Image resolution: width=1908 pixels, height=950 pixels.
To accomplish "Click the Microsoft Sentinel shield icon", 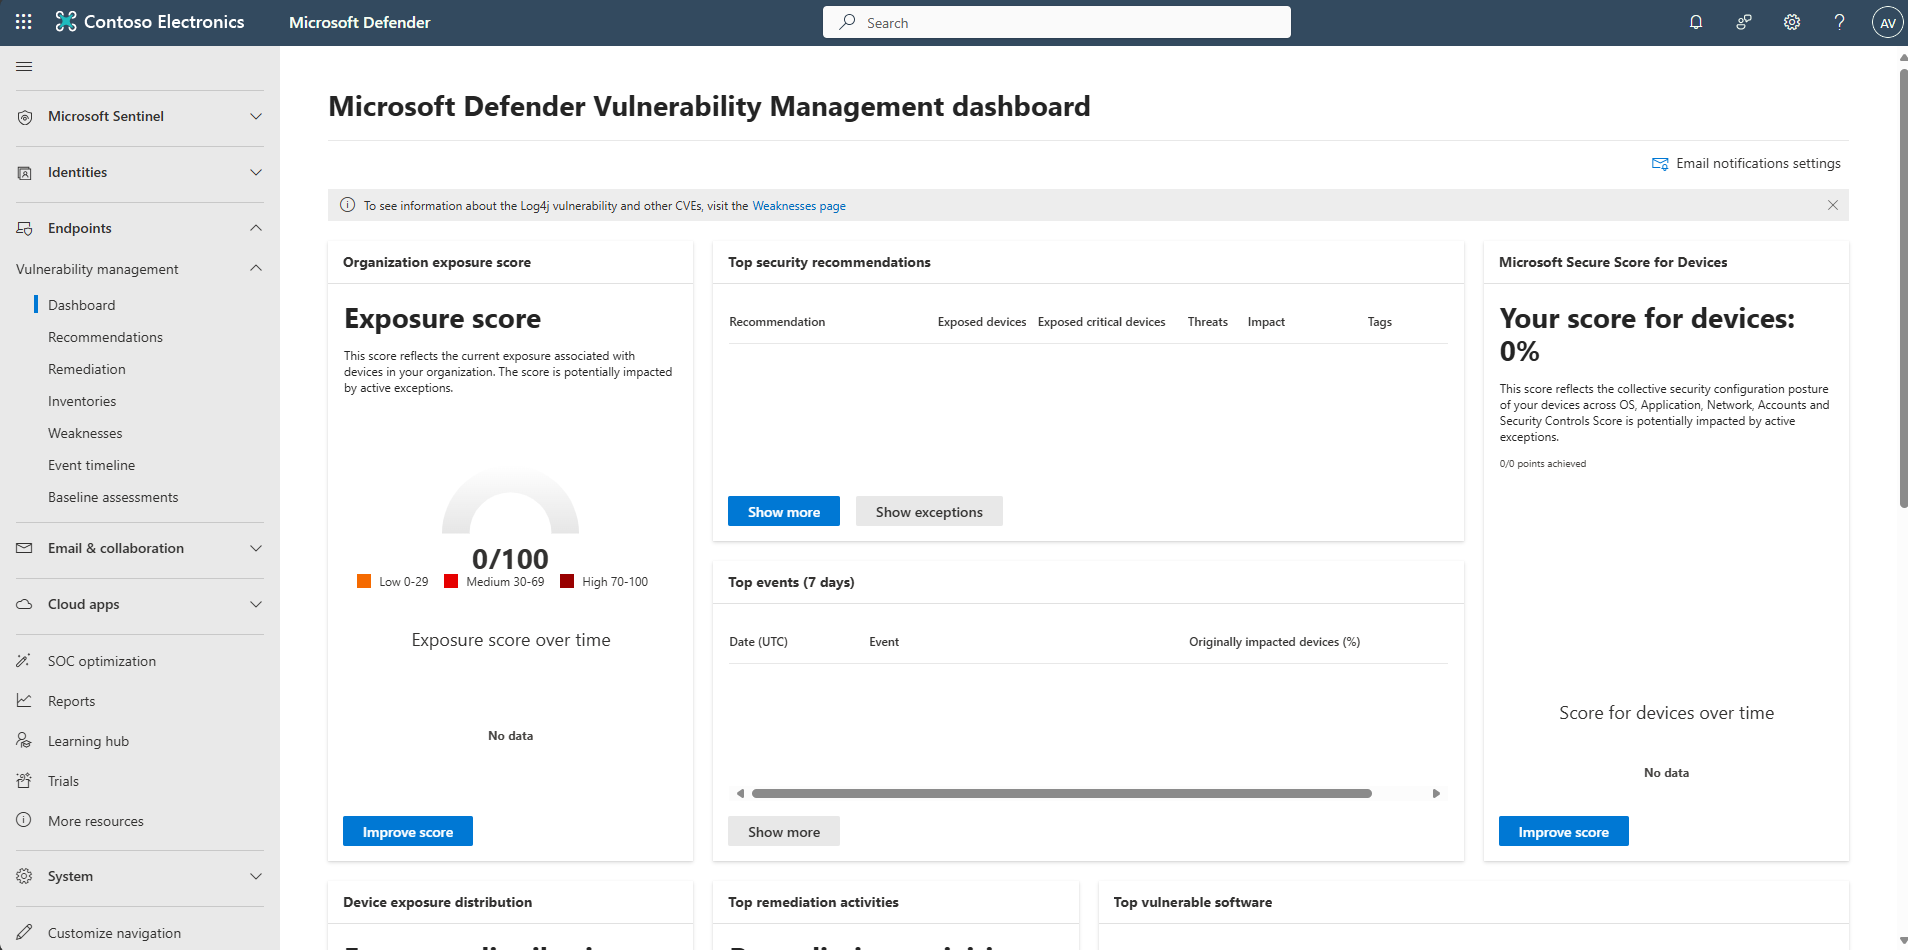I will click(x=25, y=117).
